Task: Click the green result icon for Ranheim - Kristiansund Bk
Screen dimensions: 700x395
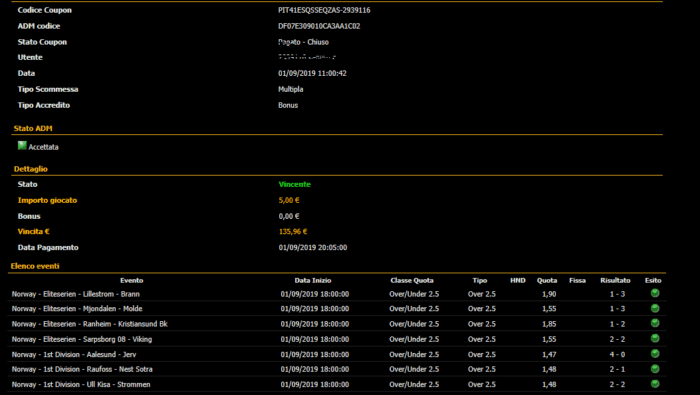Action: pyautogui.click(x=655, y=323)
